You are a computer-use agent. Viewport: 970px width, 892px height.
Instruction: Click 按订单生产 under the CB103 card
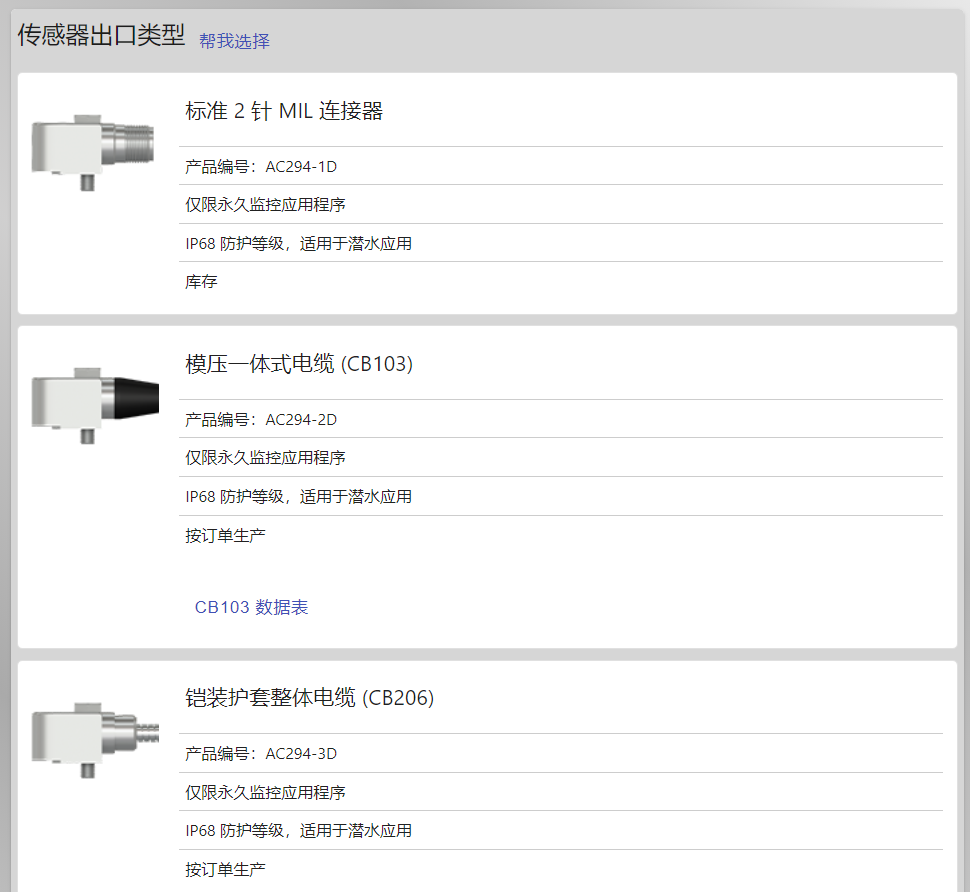pos(225,536)
